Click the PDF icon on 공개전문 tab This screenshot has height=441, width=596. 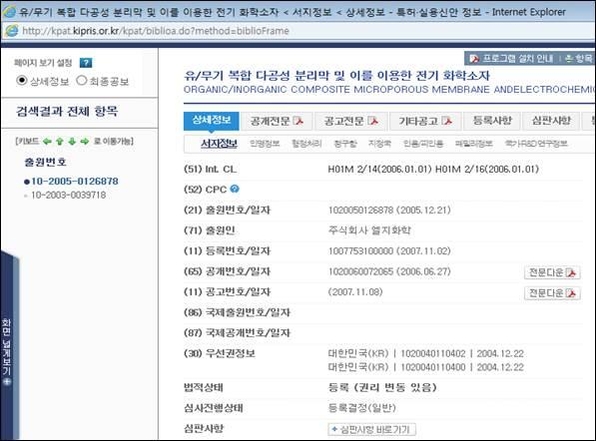pyautogui.click(x=299, y=121)
